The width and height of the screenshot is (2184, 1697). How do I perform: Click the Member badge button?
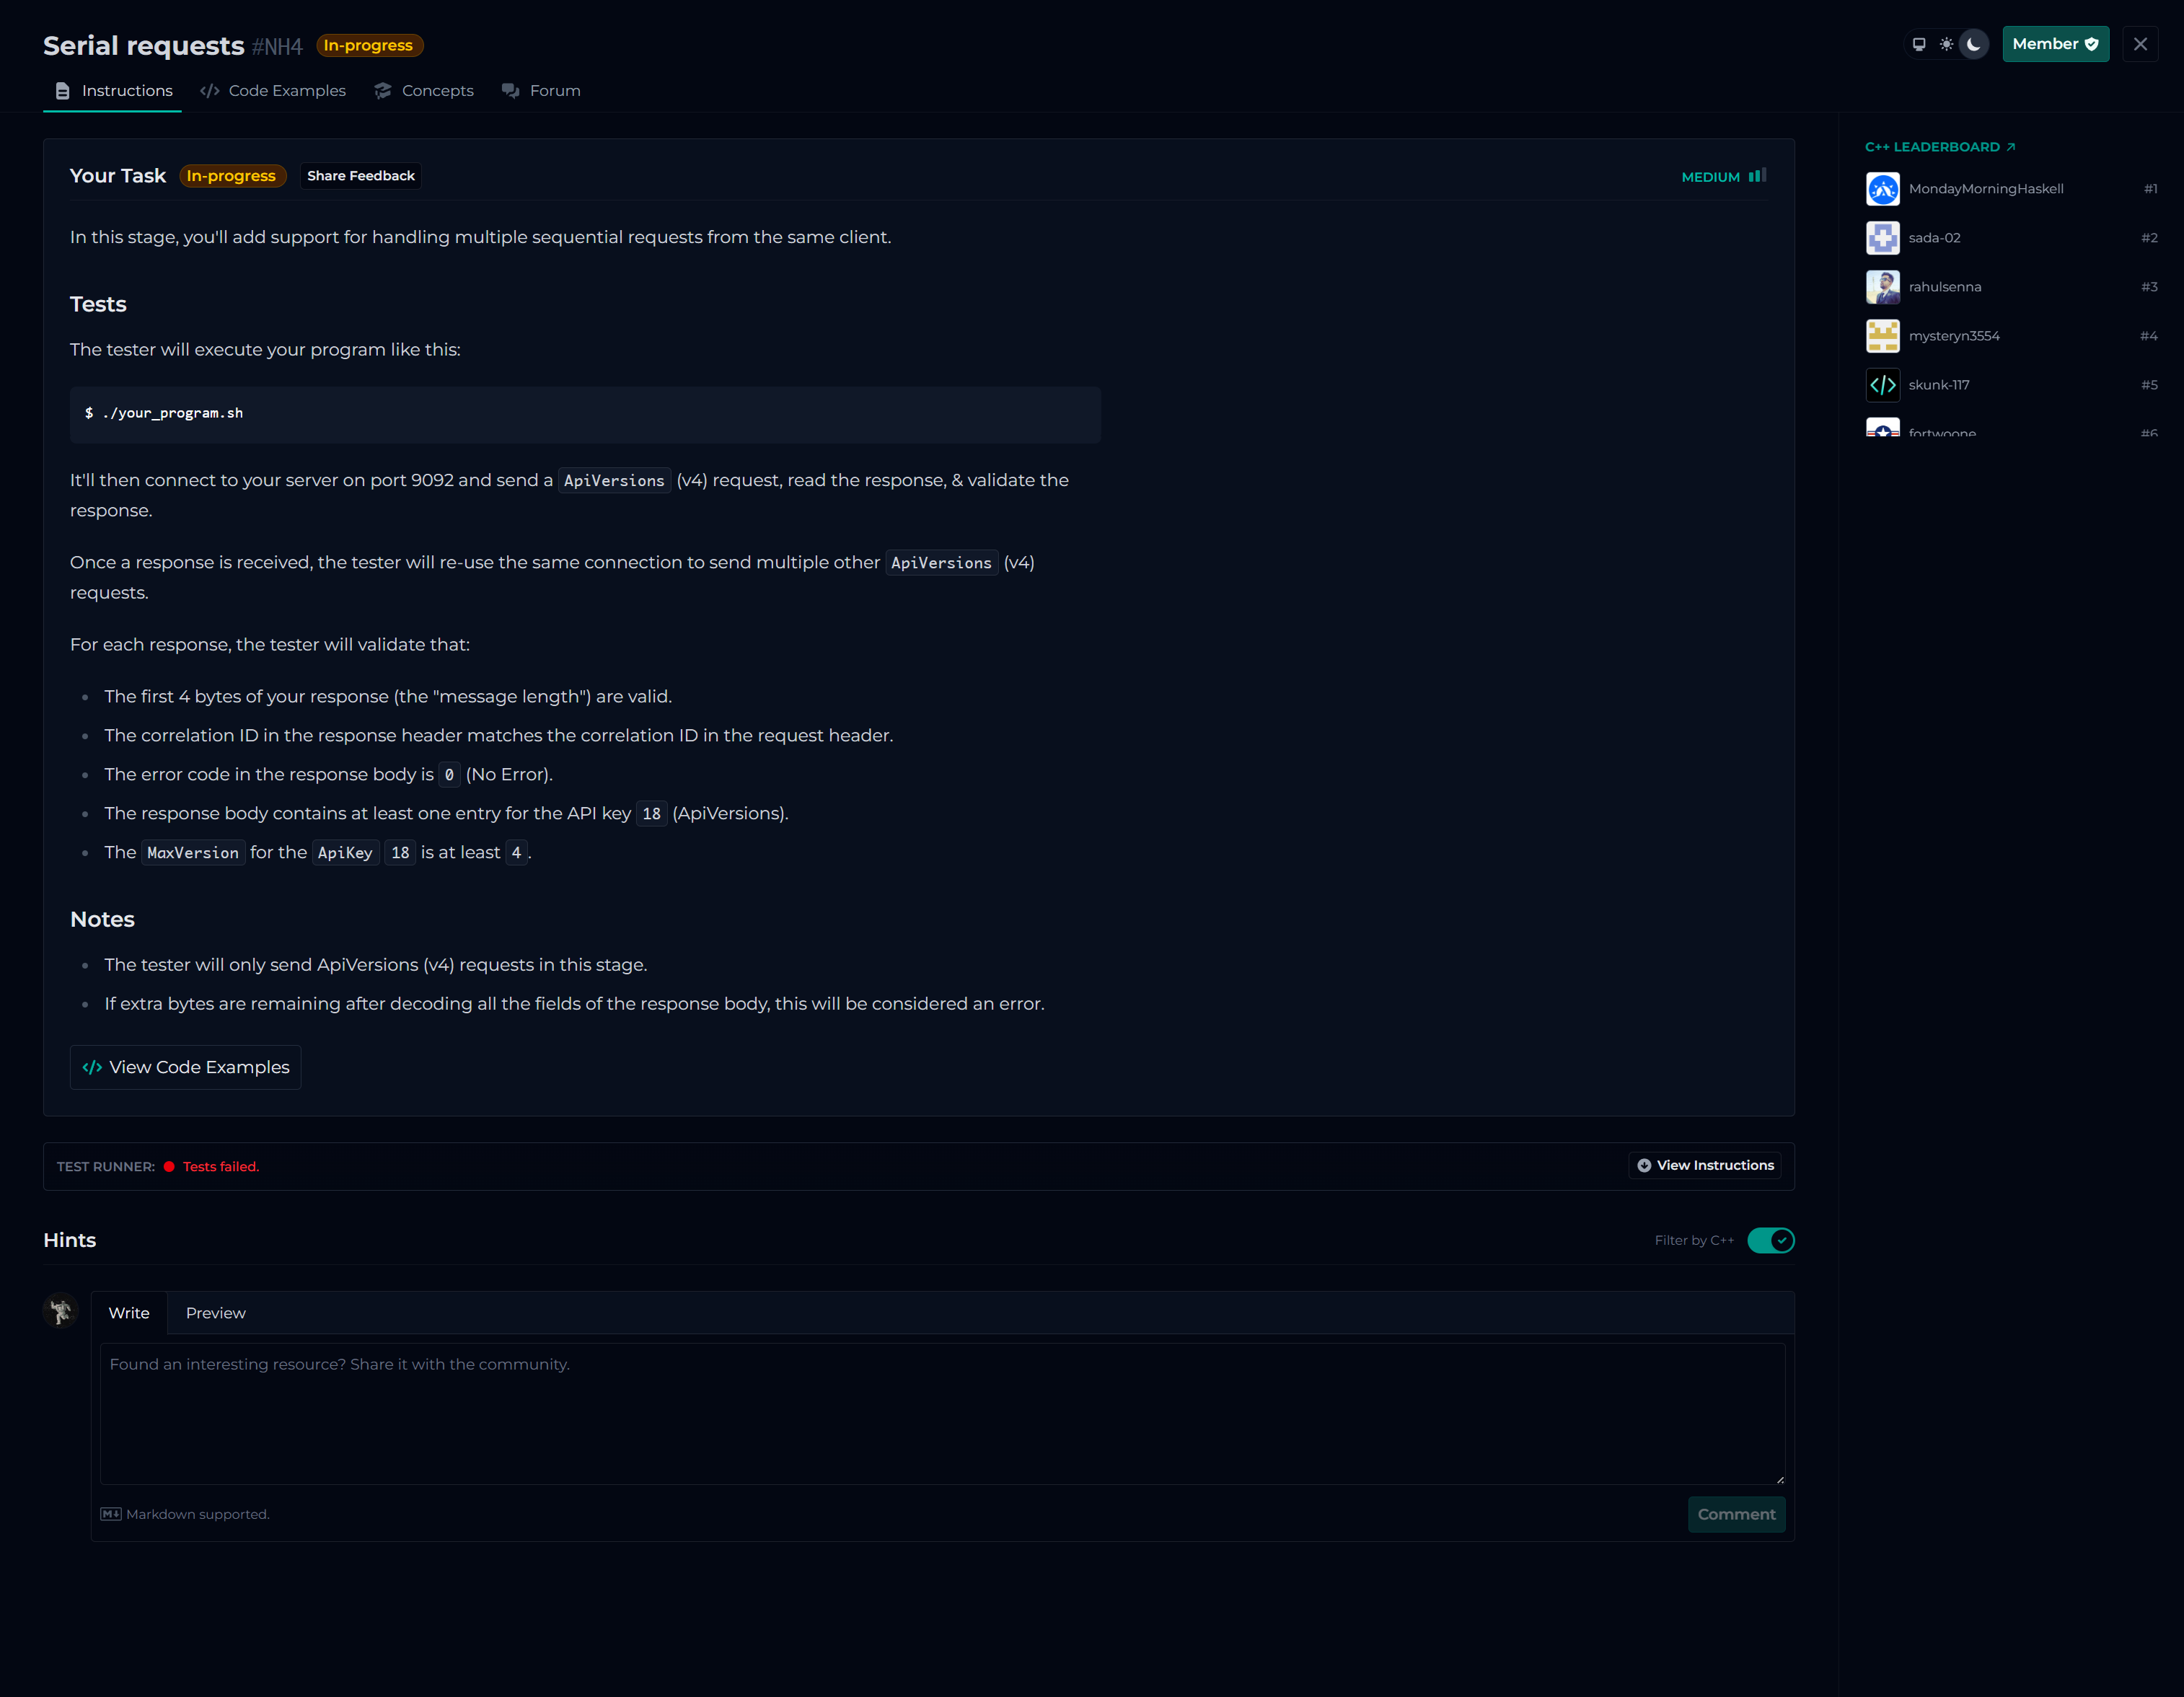2055,44
